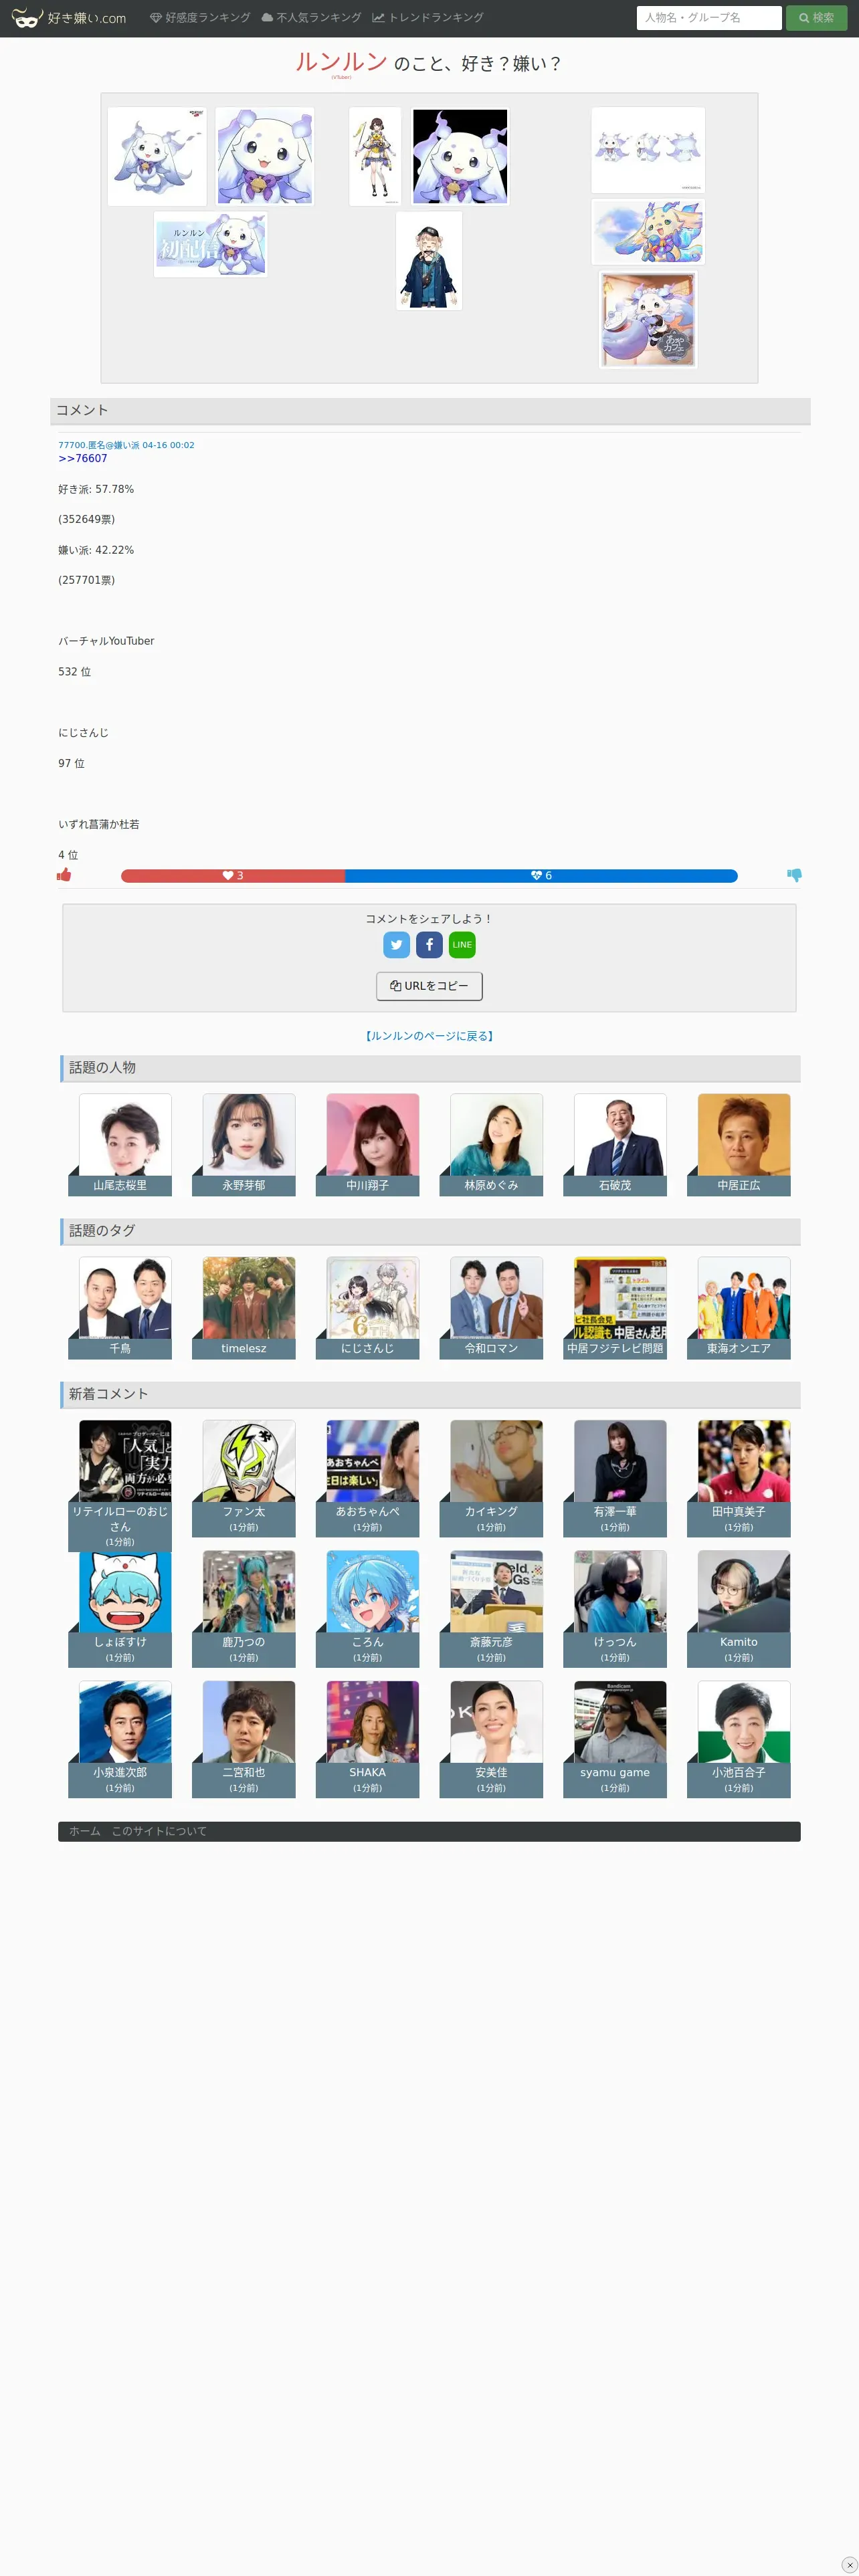Open the >>76607 reply reference
859x2576 pixels.
tap(83, 459)
